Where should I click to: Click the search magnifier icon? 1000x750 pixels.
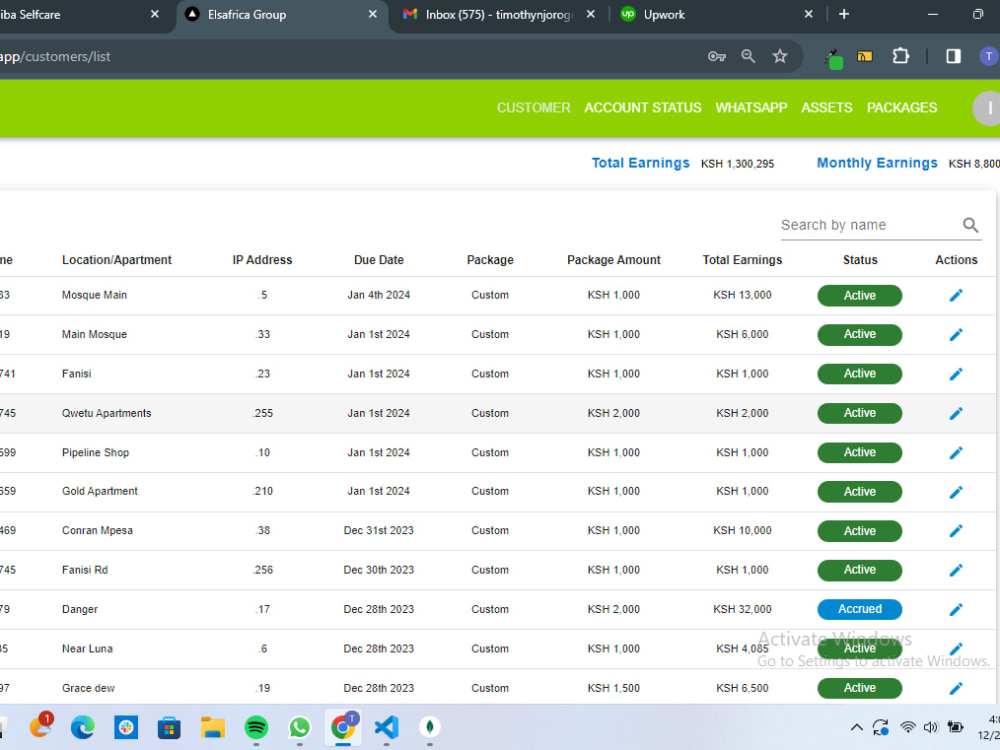(970, 225)
